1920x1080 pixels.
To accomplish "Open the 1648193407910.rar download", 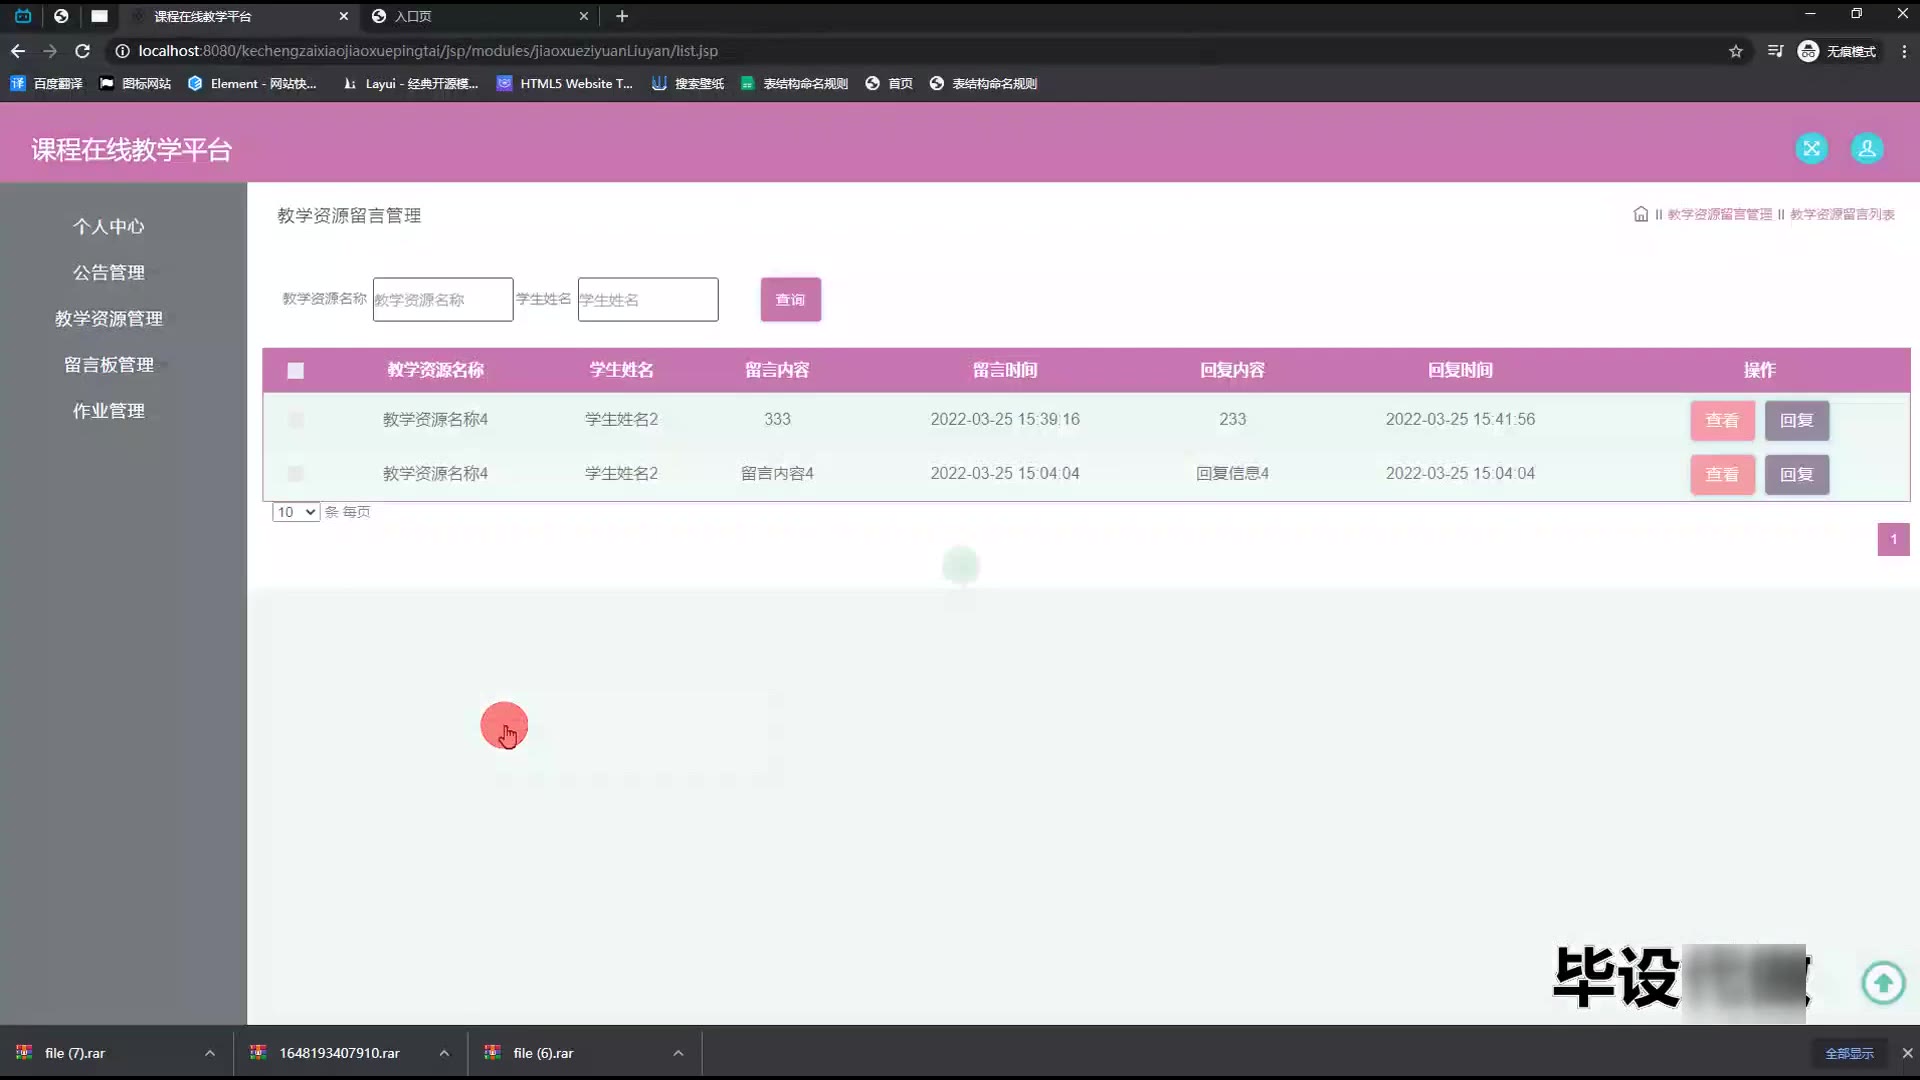I will [339, 1053].
